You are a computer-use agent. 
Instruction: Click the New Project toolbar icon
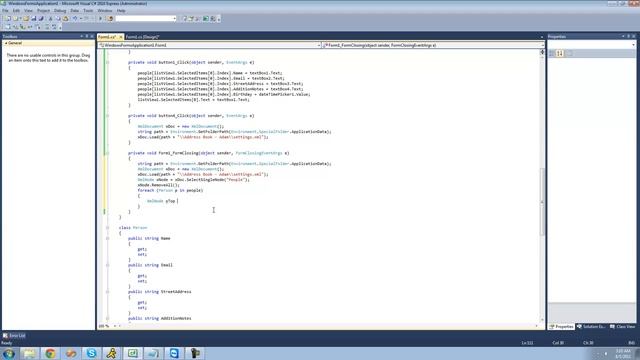[x=8, y=18]
